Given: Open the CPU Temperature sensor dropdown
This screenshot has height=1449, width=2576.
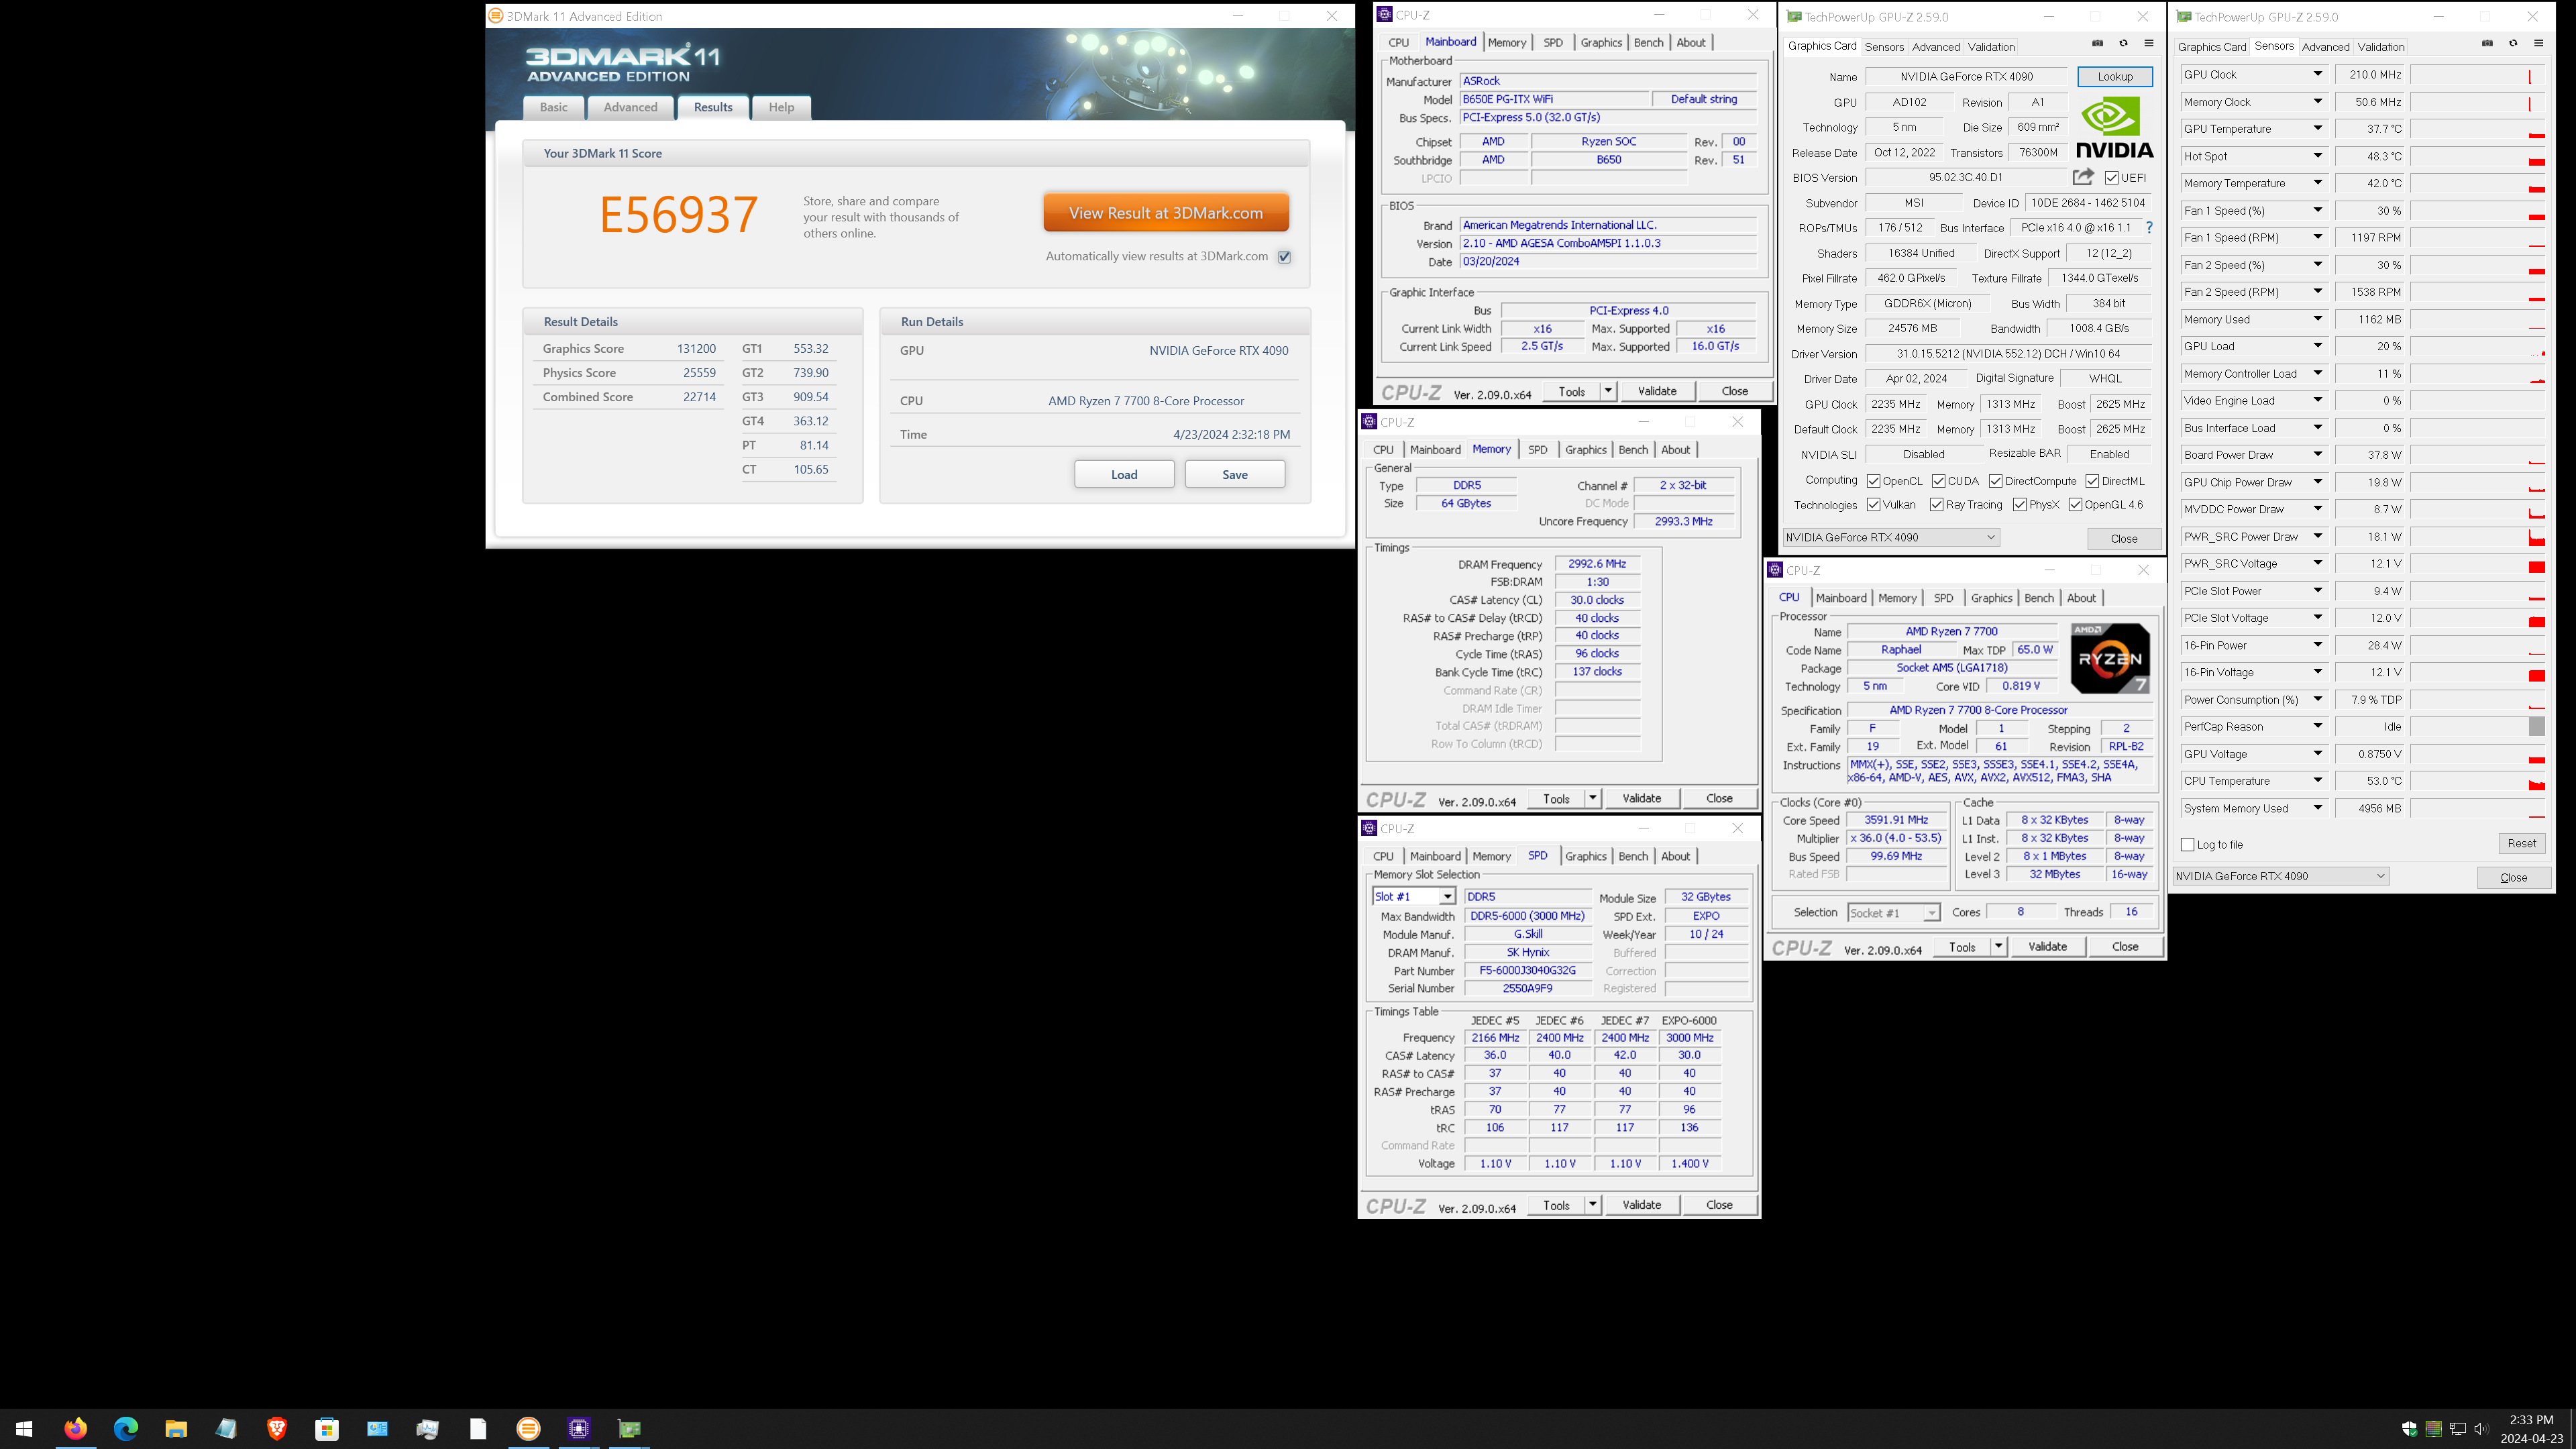Looking at the screenshot, I should pyautogui.click(x=2317, y=780).
